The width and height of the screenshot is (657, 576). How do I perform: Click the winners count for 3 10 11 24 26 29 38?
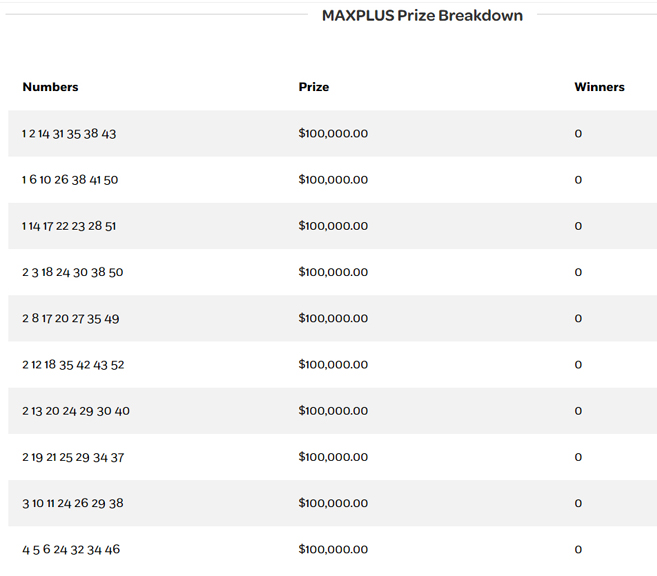pyautogui.click(x=578, y=503)
